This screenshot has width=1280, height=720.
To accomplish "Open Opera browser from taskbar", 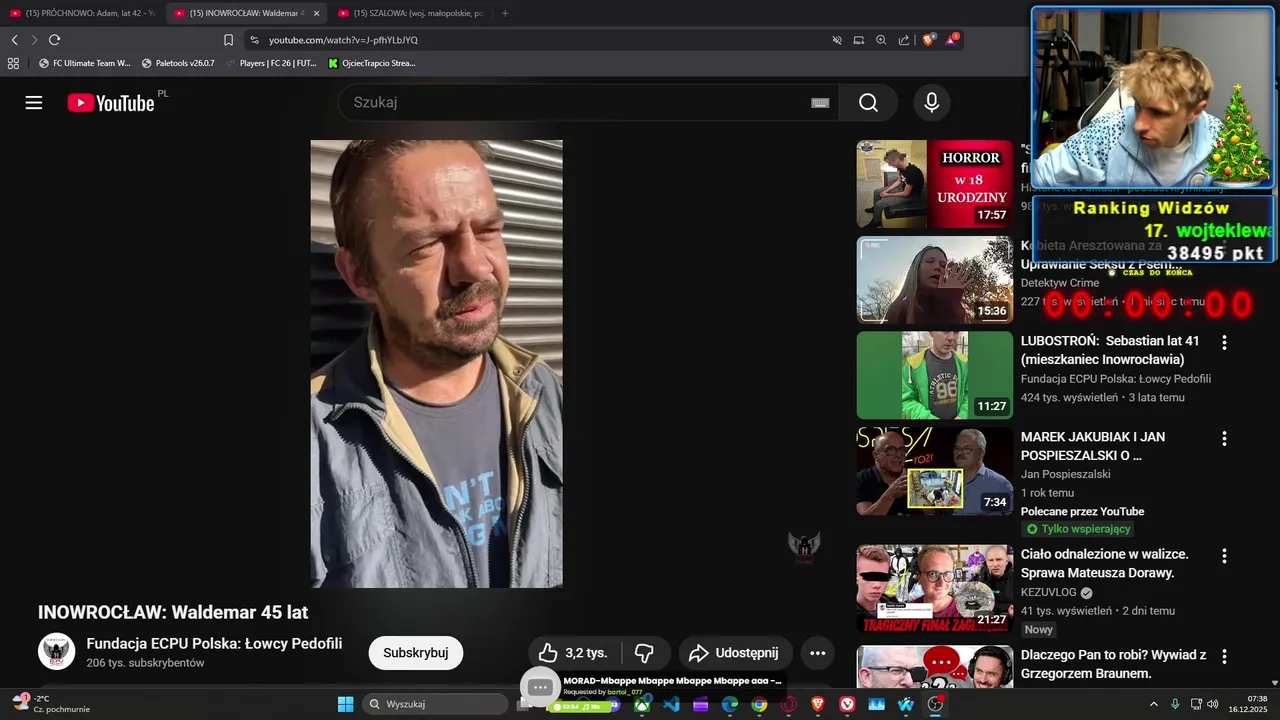I will click(788, 704).
